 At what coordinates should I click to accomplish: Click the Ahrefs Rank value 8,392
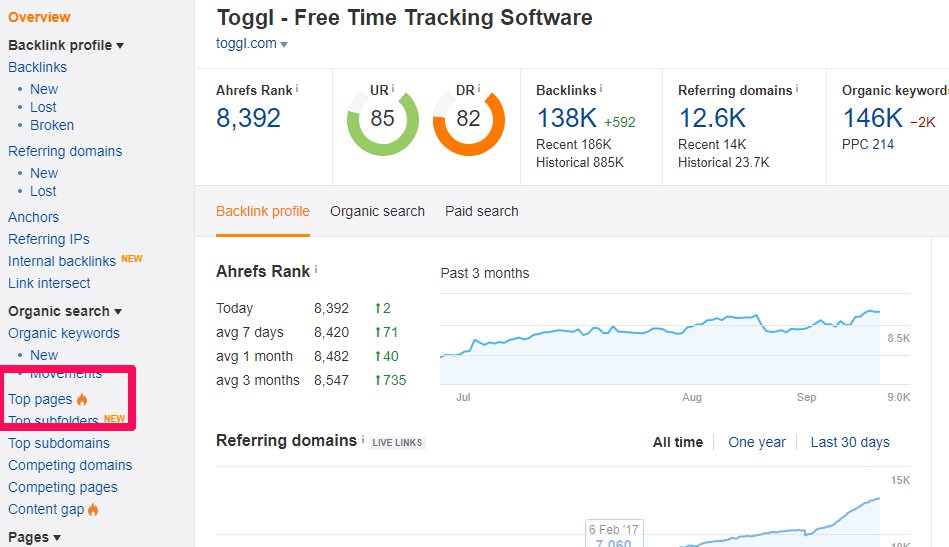pyautogui.click(x=248, y=118)
